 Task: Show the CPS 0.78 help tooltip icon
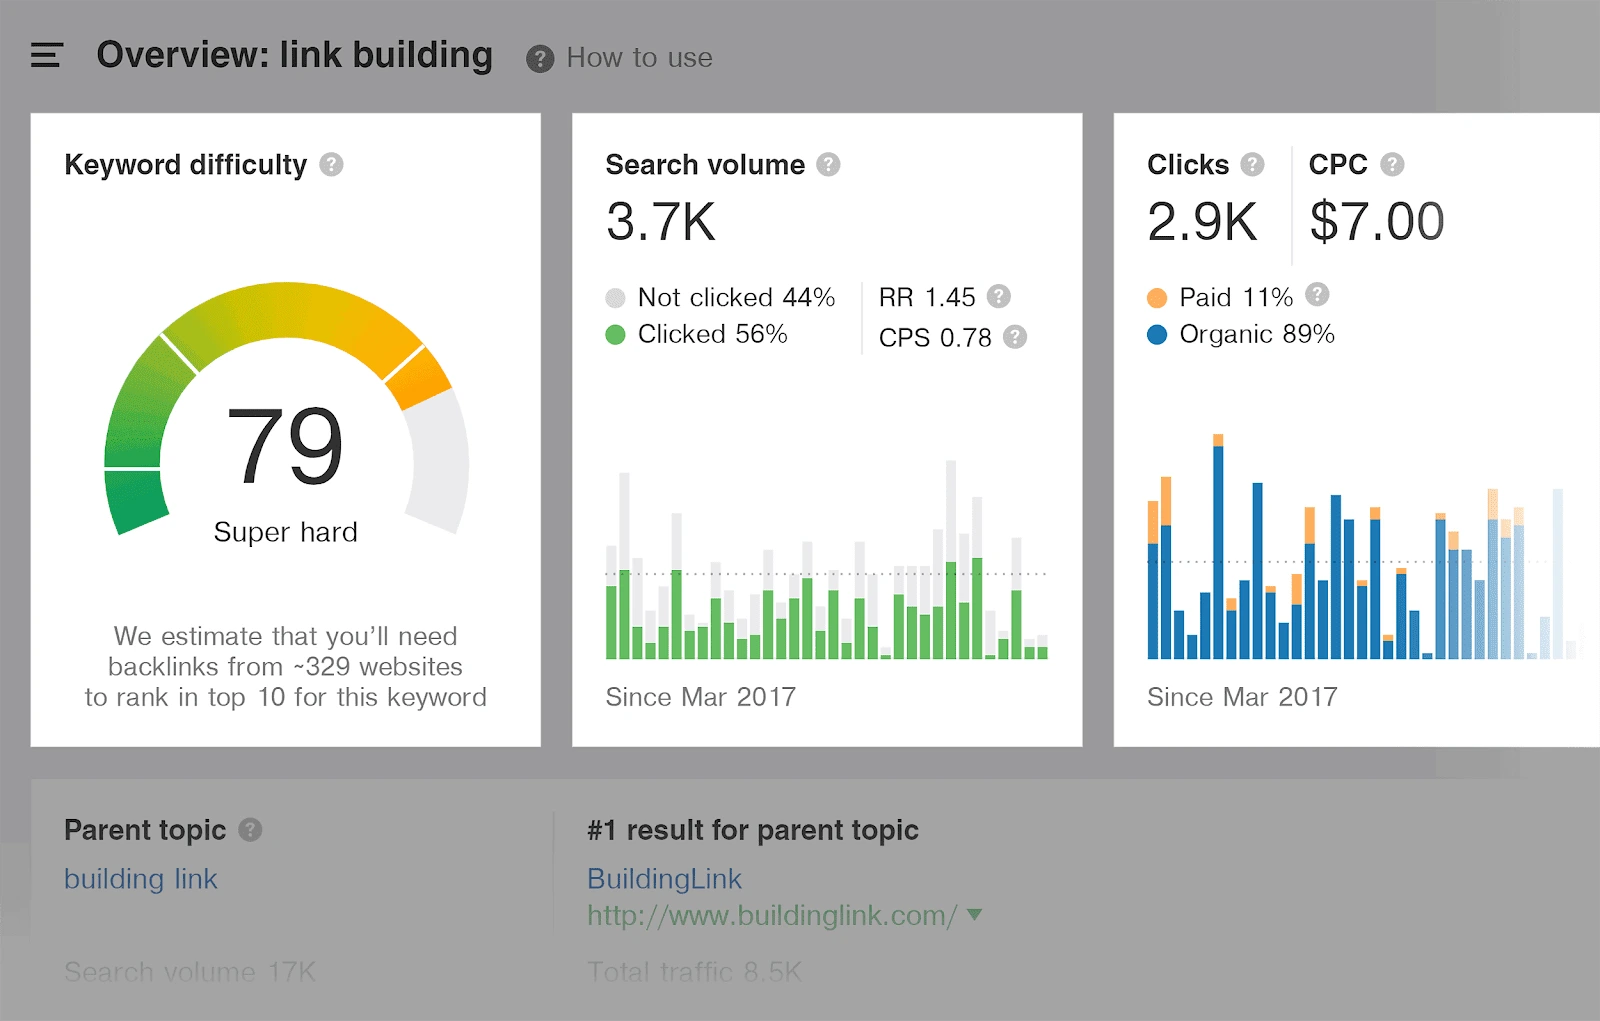(1015, 337)
